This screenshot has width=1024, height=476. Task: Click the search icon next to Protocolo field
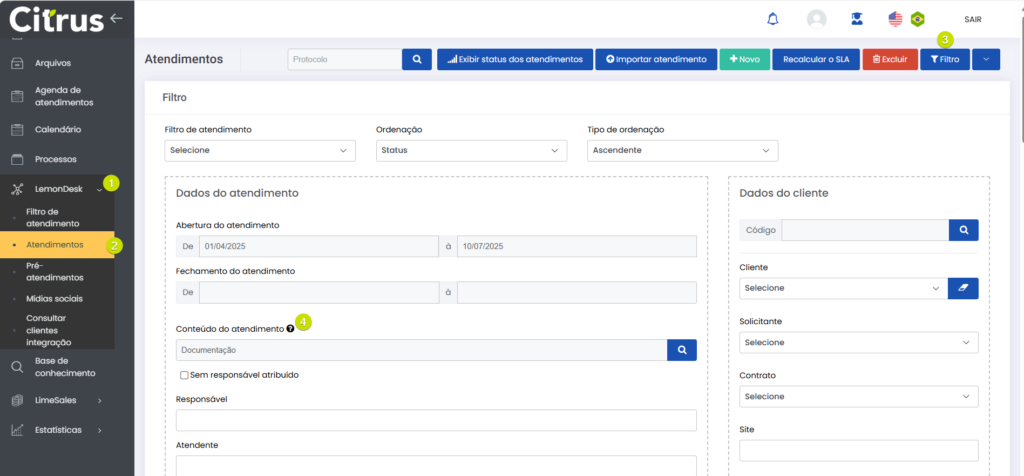pos(417,59)
